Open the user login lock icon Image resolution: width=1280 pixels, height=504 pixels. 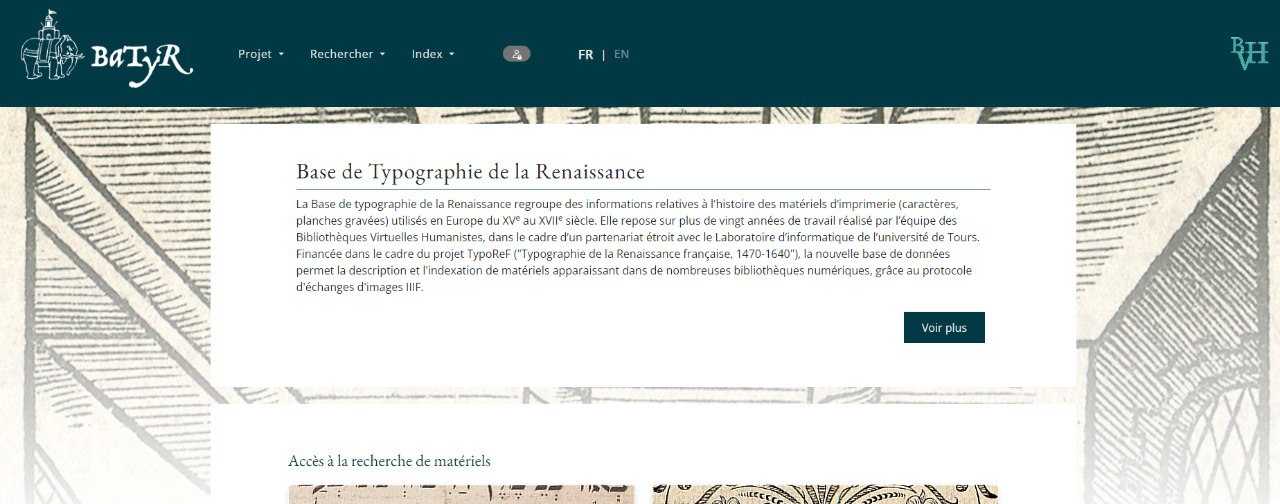(x=516, y=54)
